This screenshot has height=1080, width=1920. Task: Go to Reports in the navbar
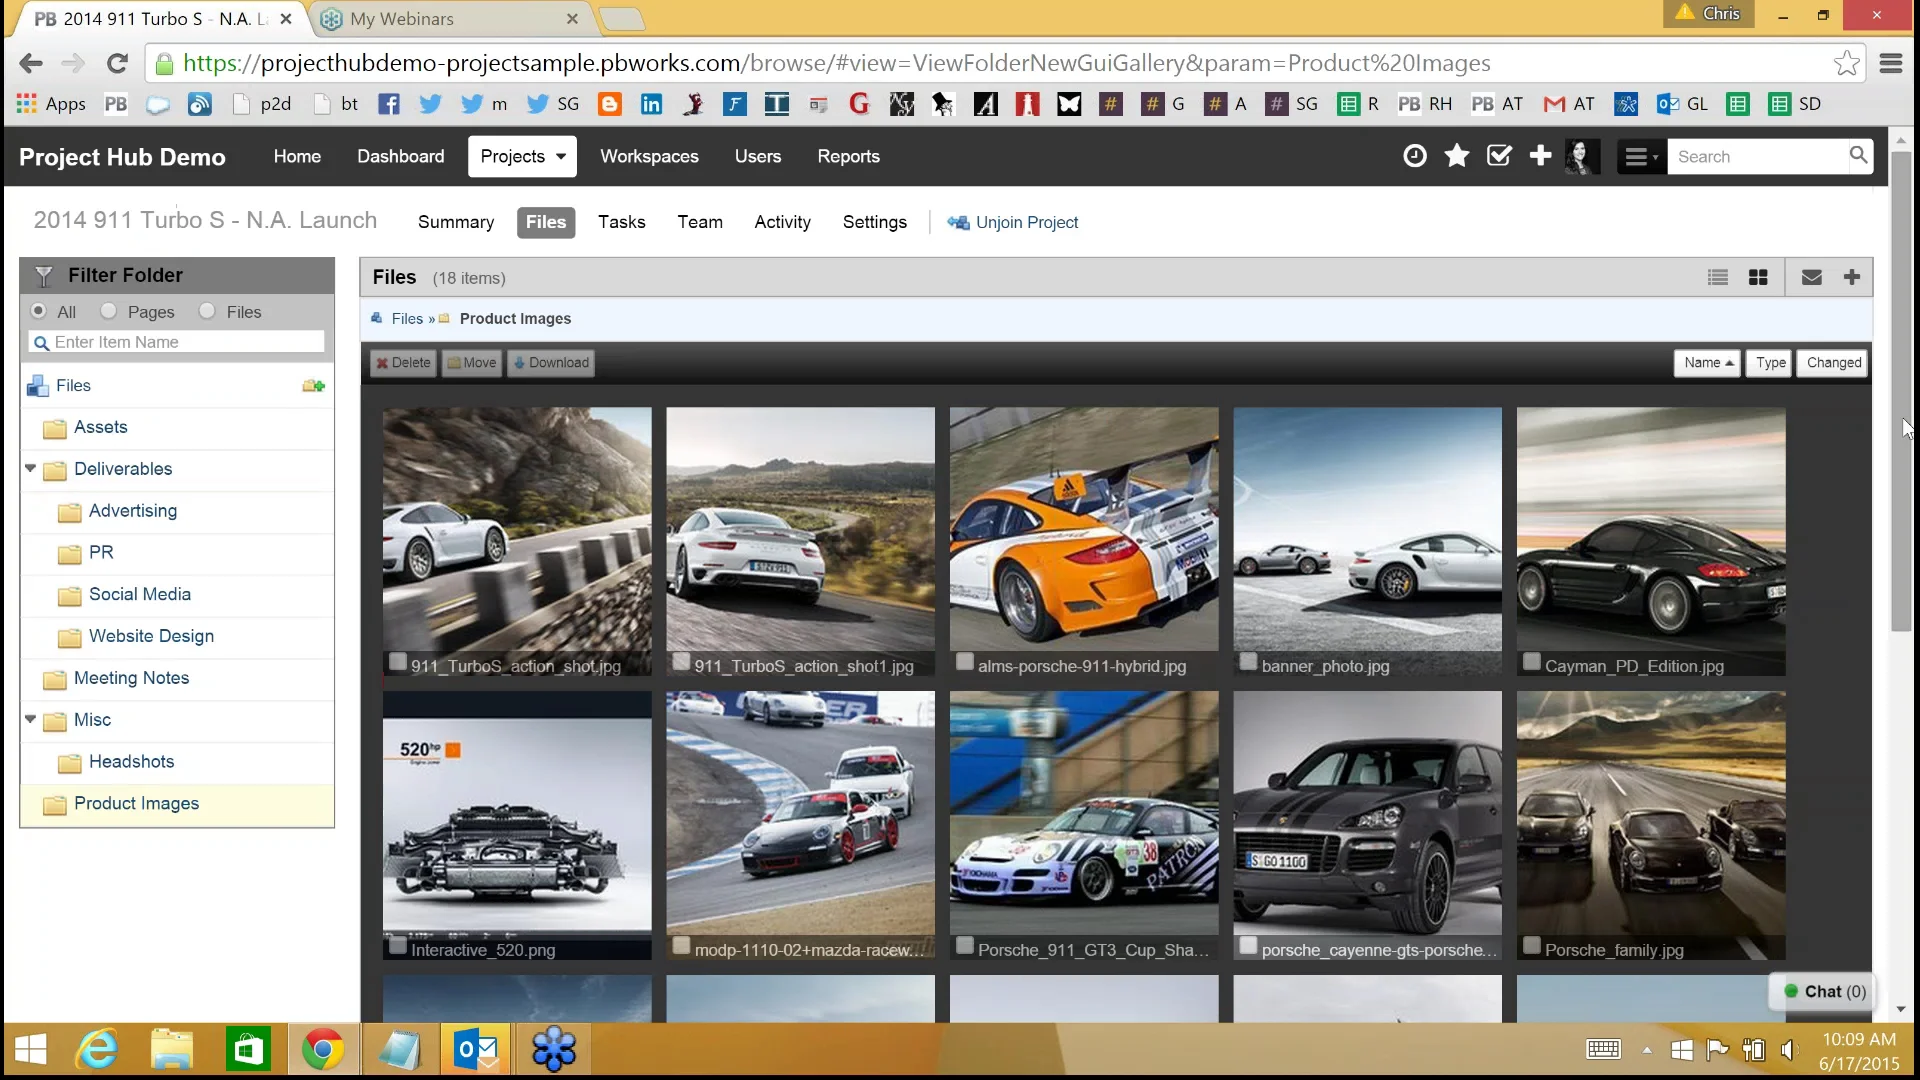[x=848, y=157]
